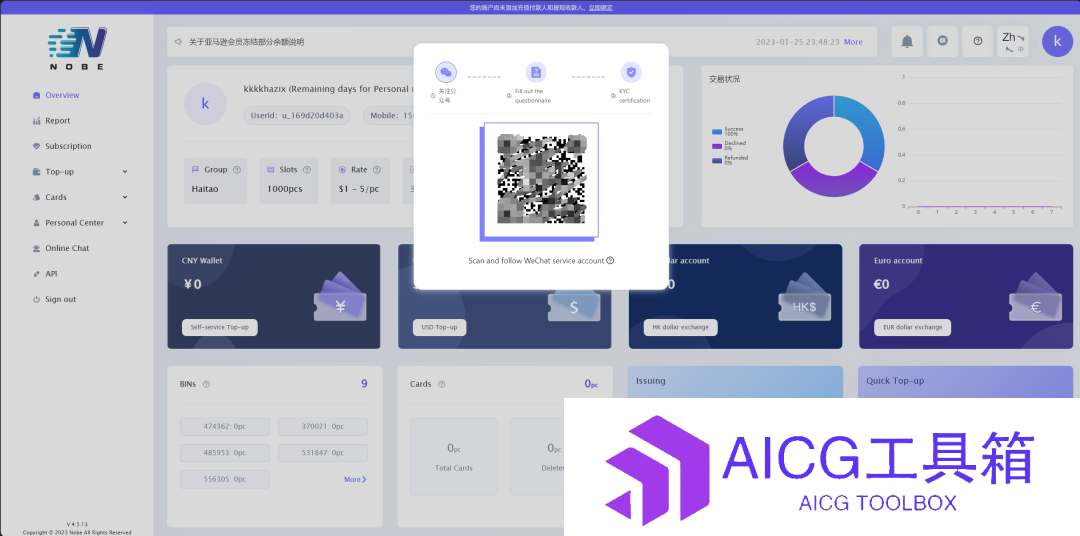Open More link in BINs panel
This screenshot has height=536, width=1080.
355,480
